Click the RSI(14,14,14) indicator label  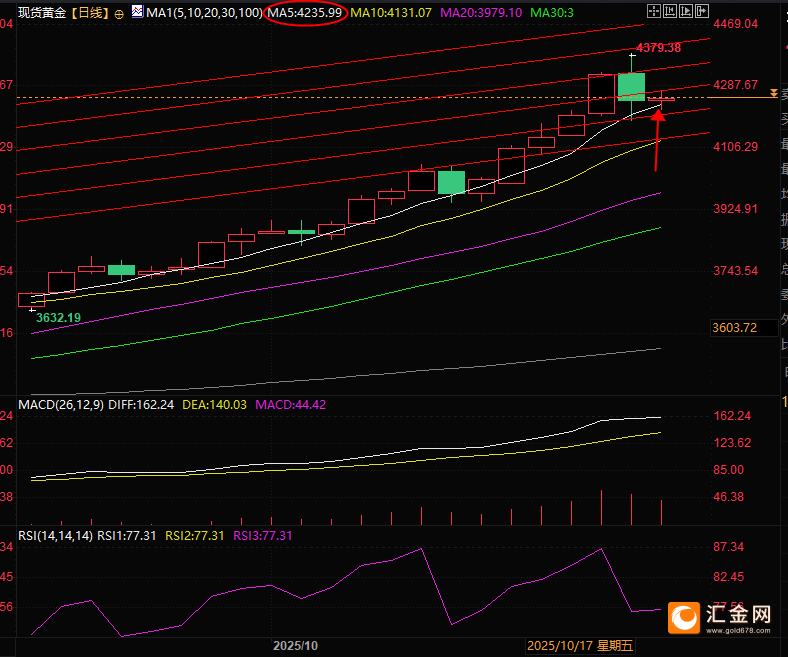tap(55, 536)
